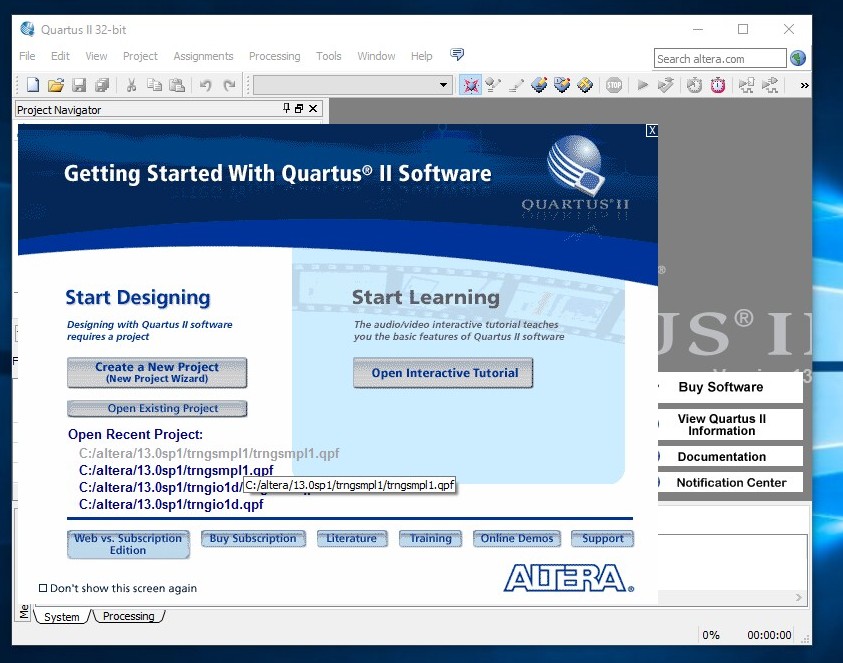Open the Help menu
843x663 pixels.
[422, 56]
